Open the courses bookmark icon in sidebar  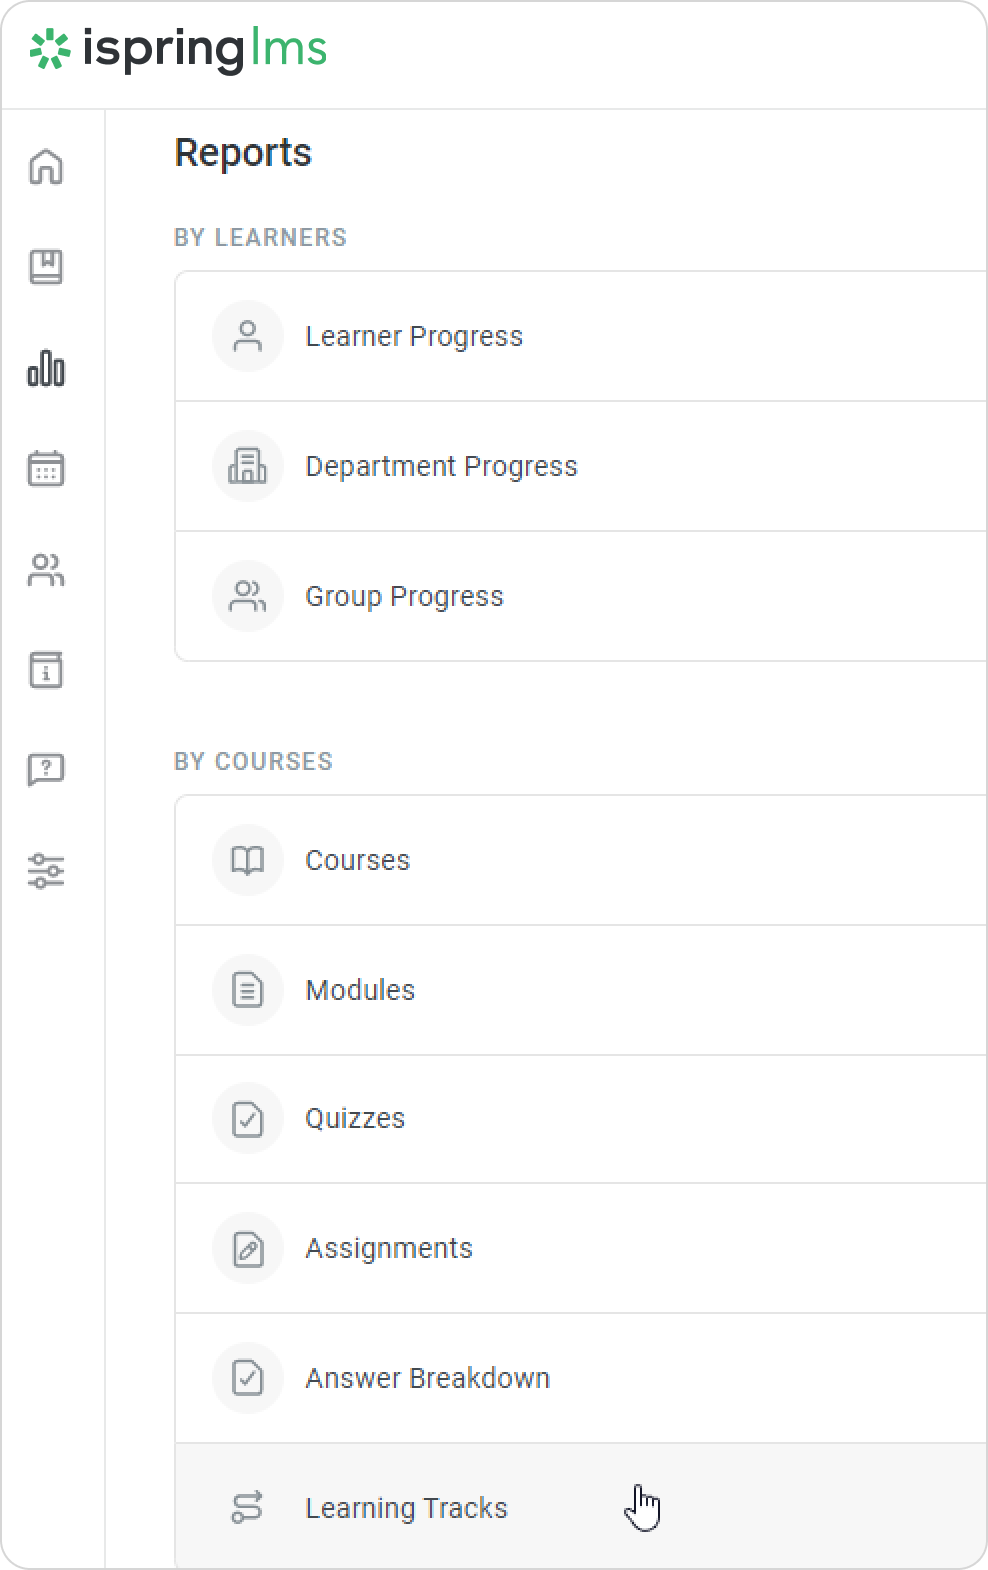click(46, 267)
